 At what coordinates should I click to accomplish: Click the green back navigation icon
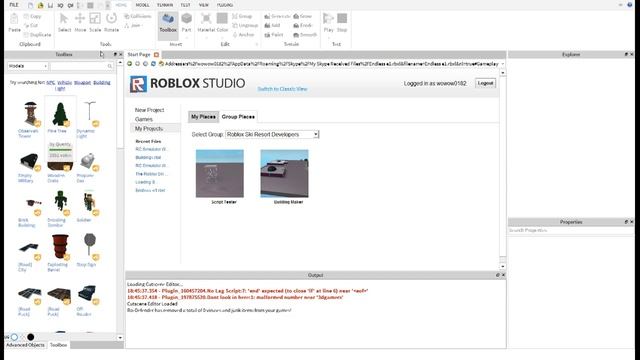tap(130, 64)
